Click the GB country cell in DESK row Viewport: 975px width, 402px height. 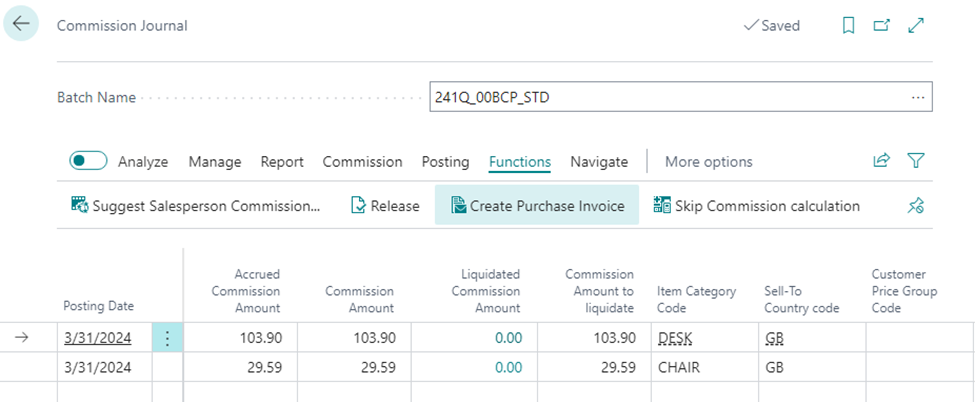pos(811,337)
